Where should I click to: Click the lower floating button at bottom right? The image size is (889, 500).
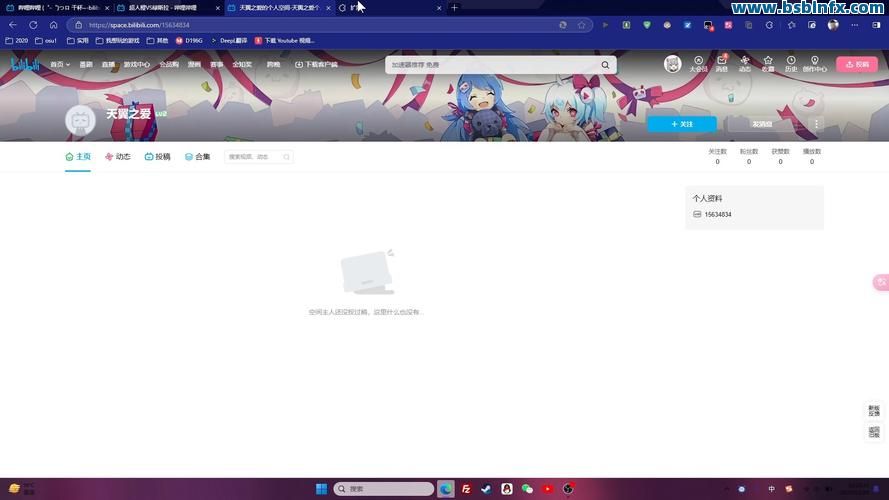point(874,432)
